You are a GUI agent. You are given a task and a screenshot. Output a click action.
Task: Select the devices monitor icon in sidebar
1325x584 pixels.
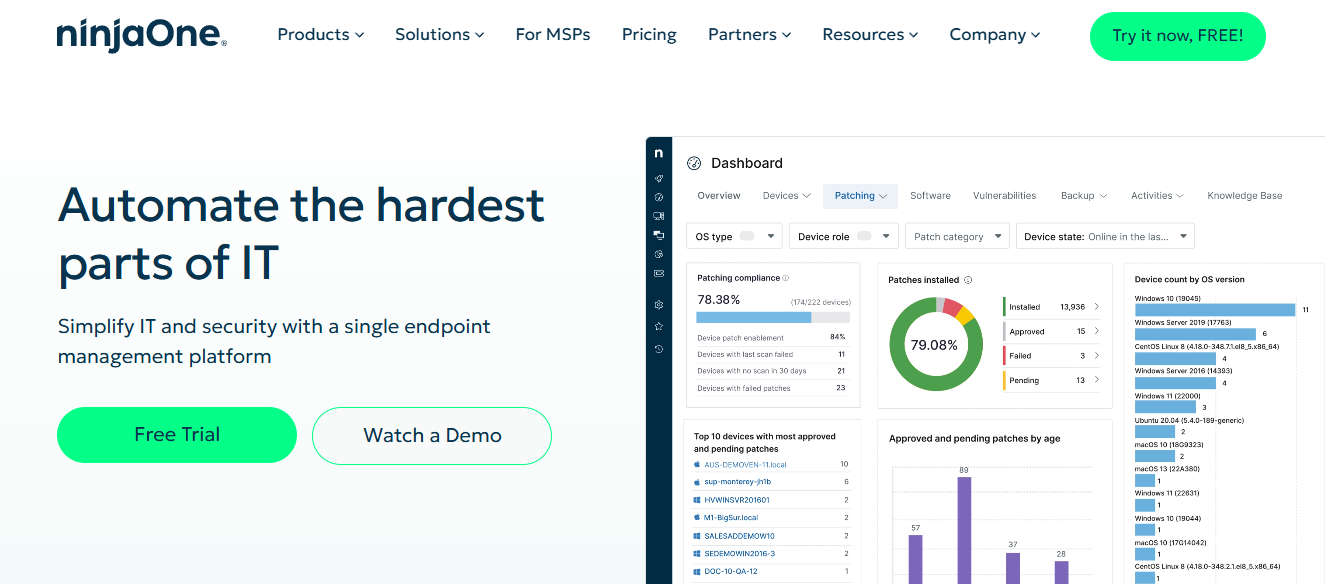658,215
